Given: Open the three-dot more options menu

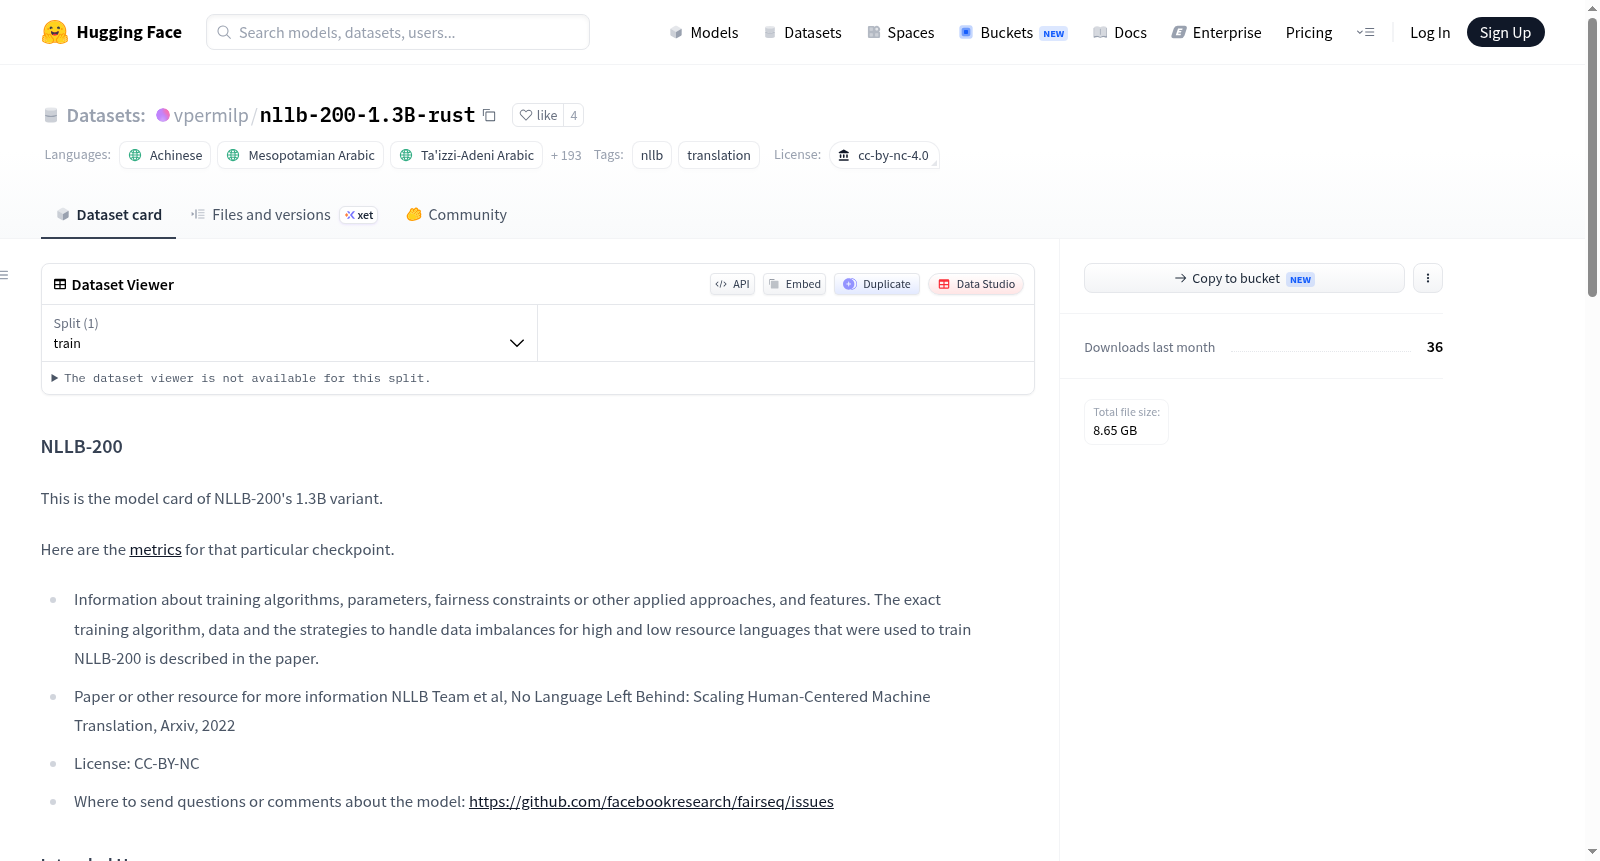Looking at the screenshot, I should coord(1428,278).
